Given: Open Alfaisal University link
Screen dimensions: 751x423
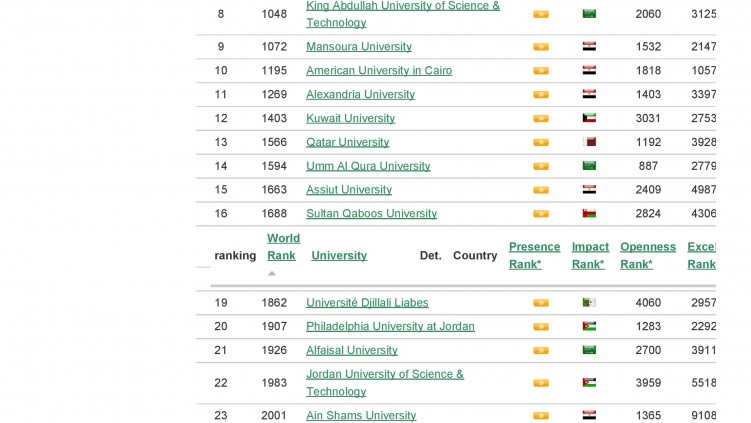Looking at the screenshot, I should point(352,350).
